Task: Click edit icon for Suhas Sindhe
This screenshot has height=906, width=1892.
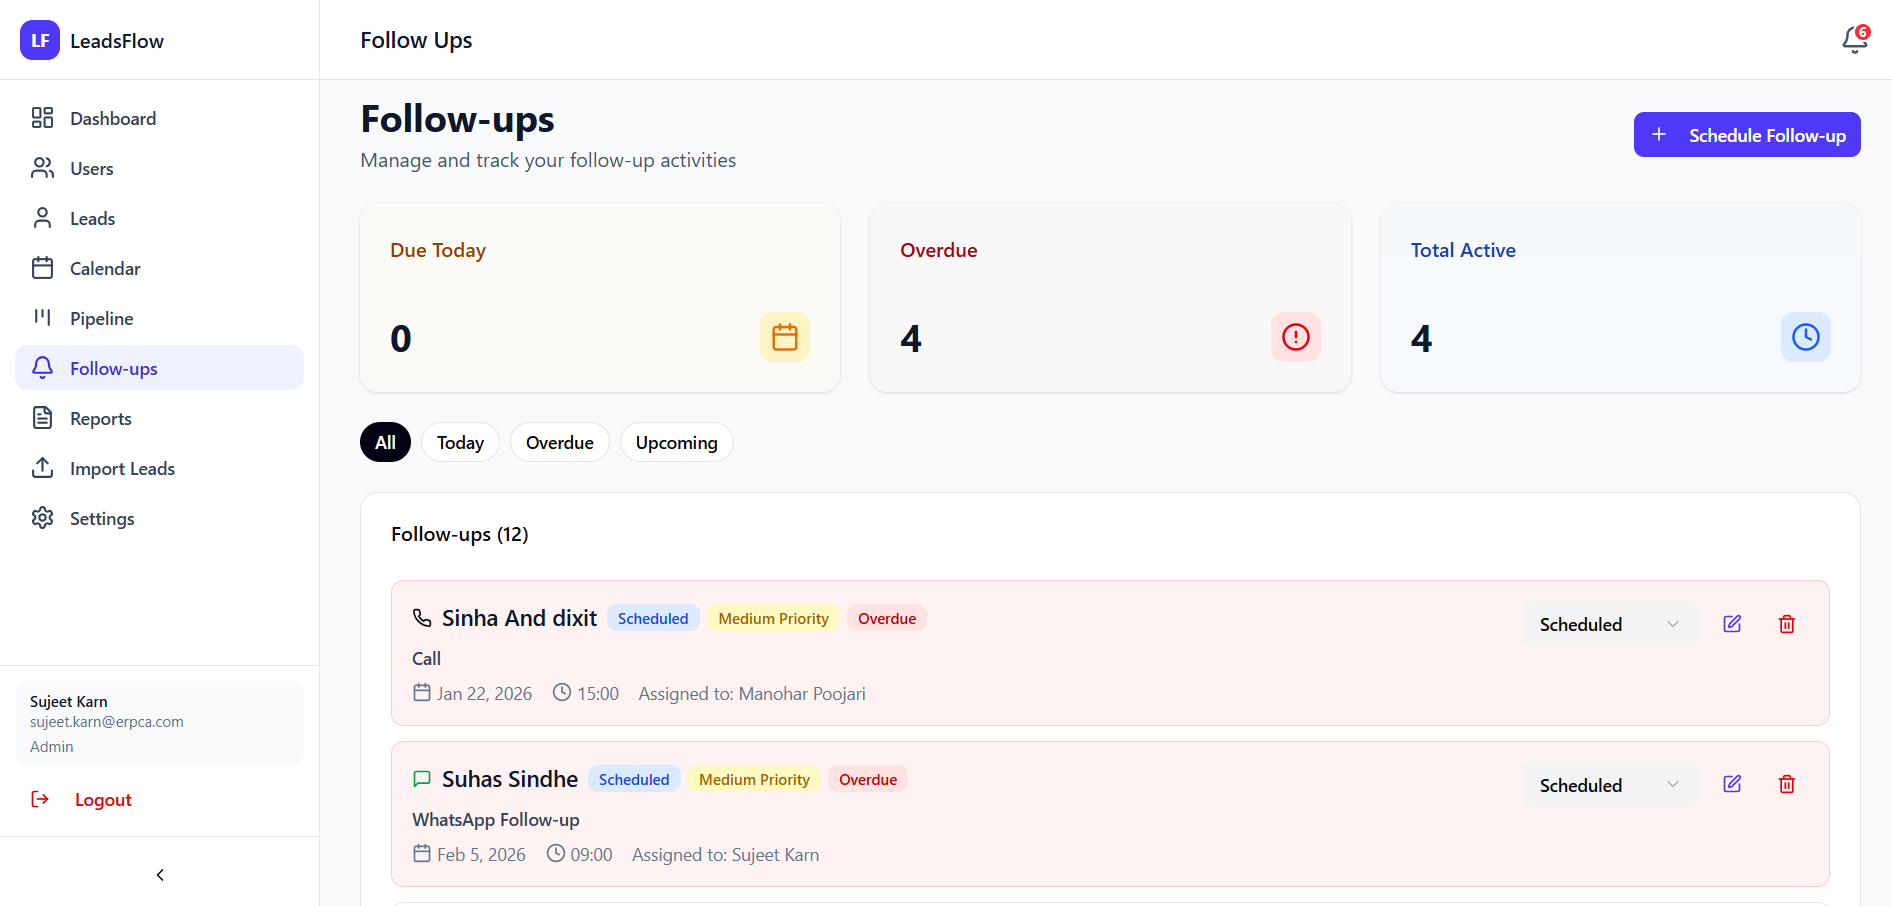Action: 1732,785
